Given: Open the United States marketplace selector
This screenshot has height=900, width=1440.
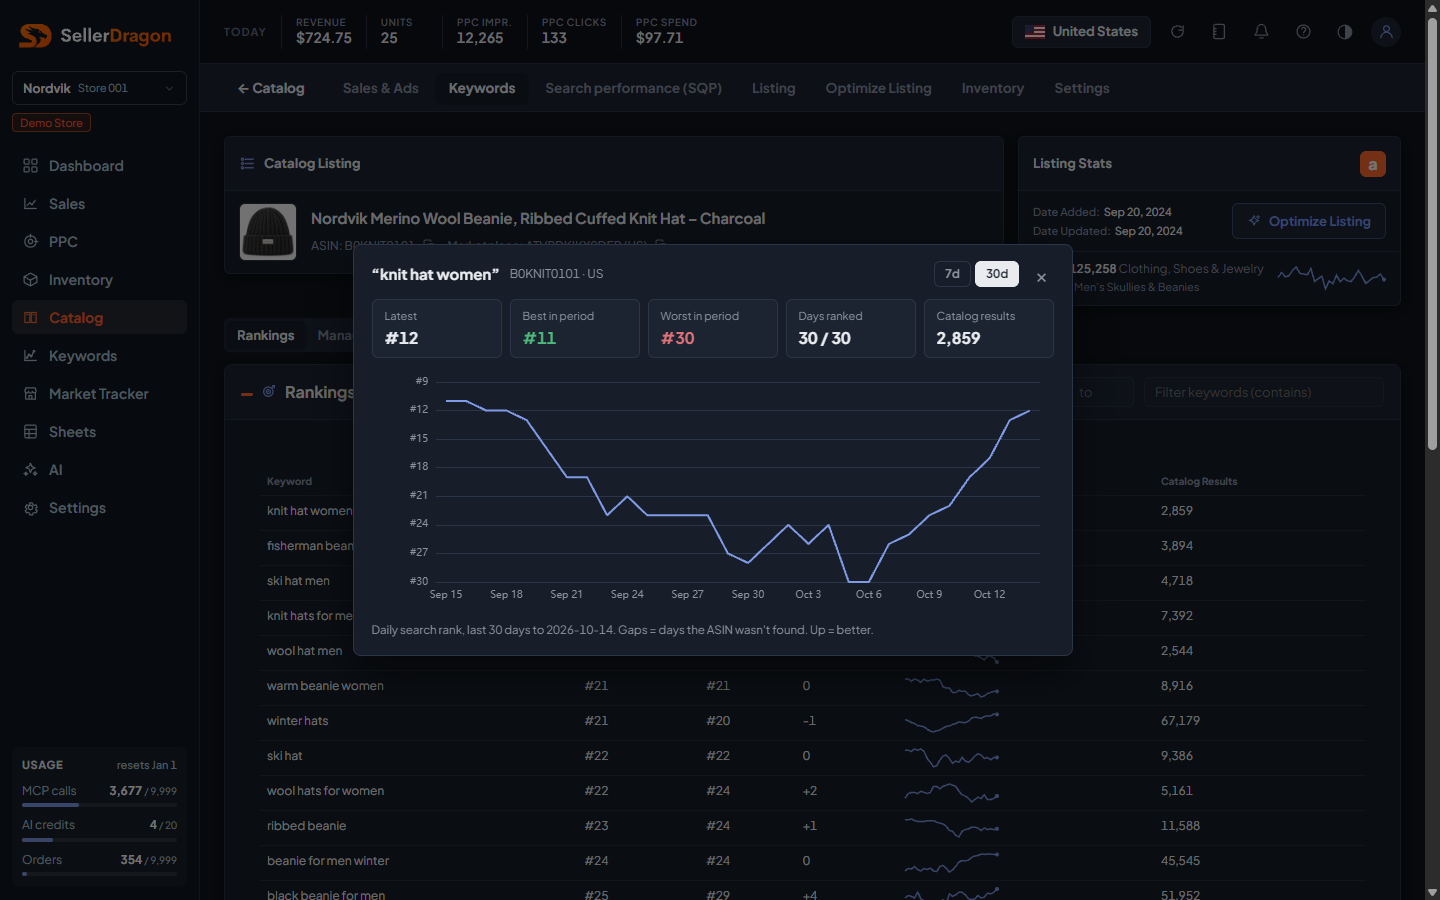Looking at the screenshot, I should [x=1081, y=32].
